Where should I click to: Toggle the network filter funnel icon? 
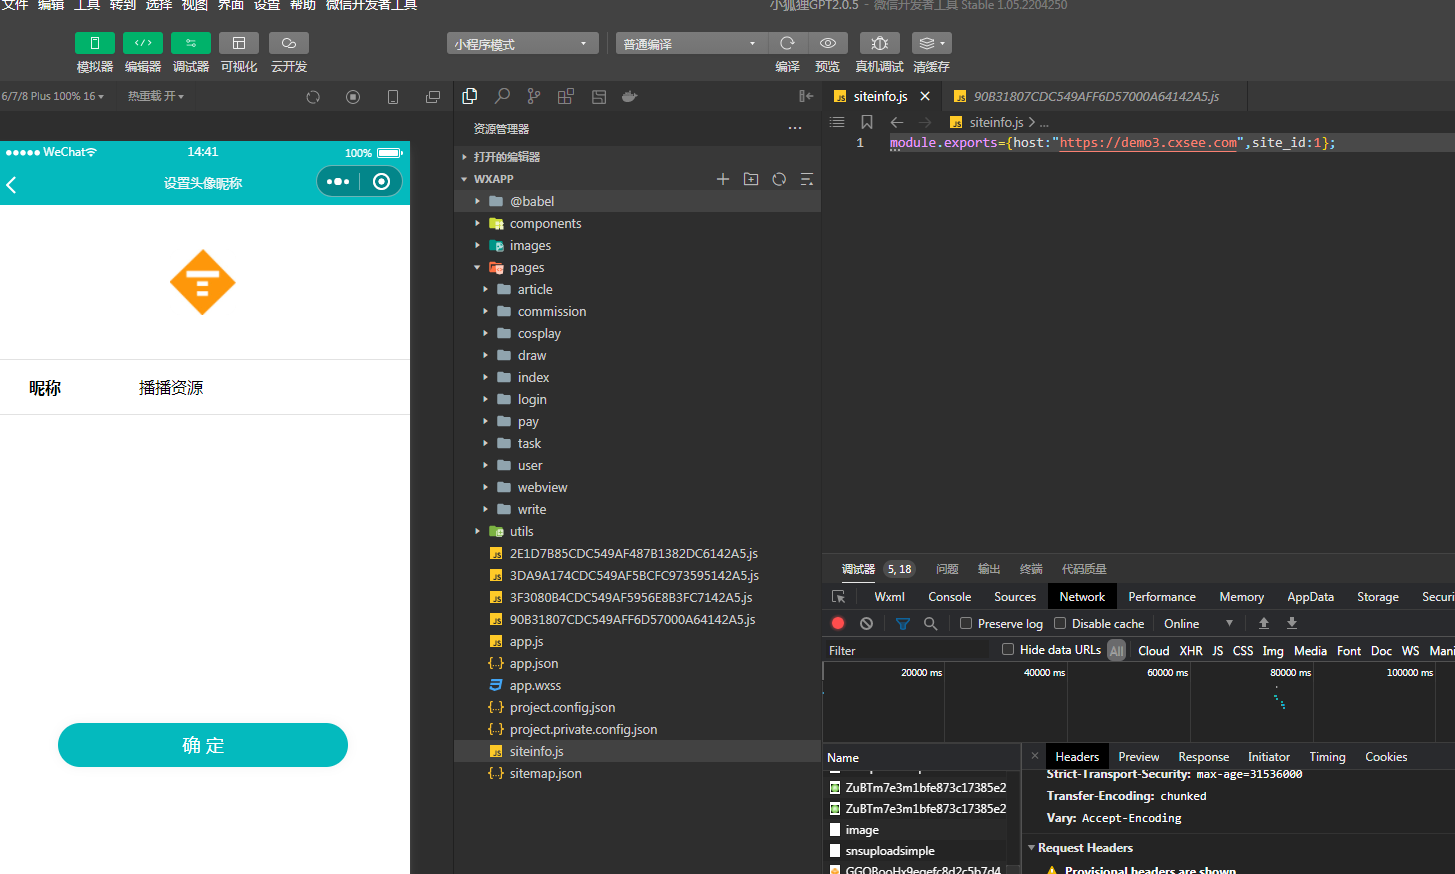903,623
